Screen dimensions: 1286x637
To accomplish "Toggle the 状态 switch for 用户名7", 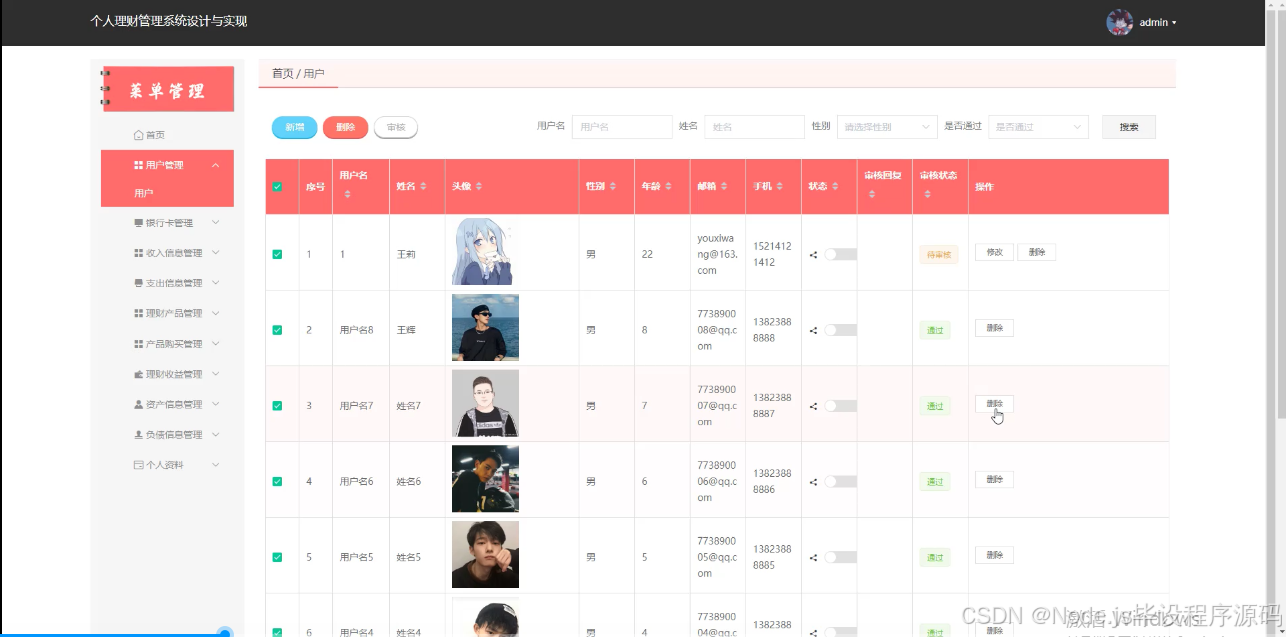I will pyautogui.click(x=841, y=406).
